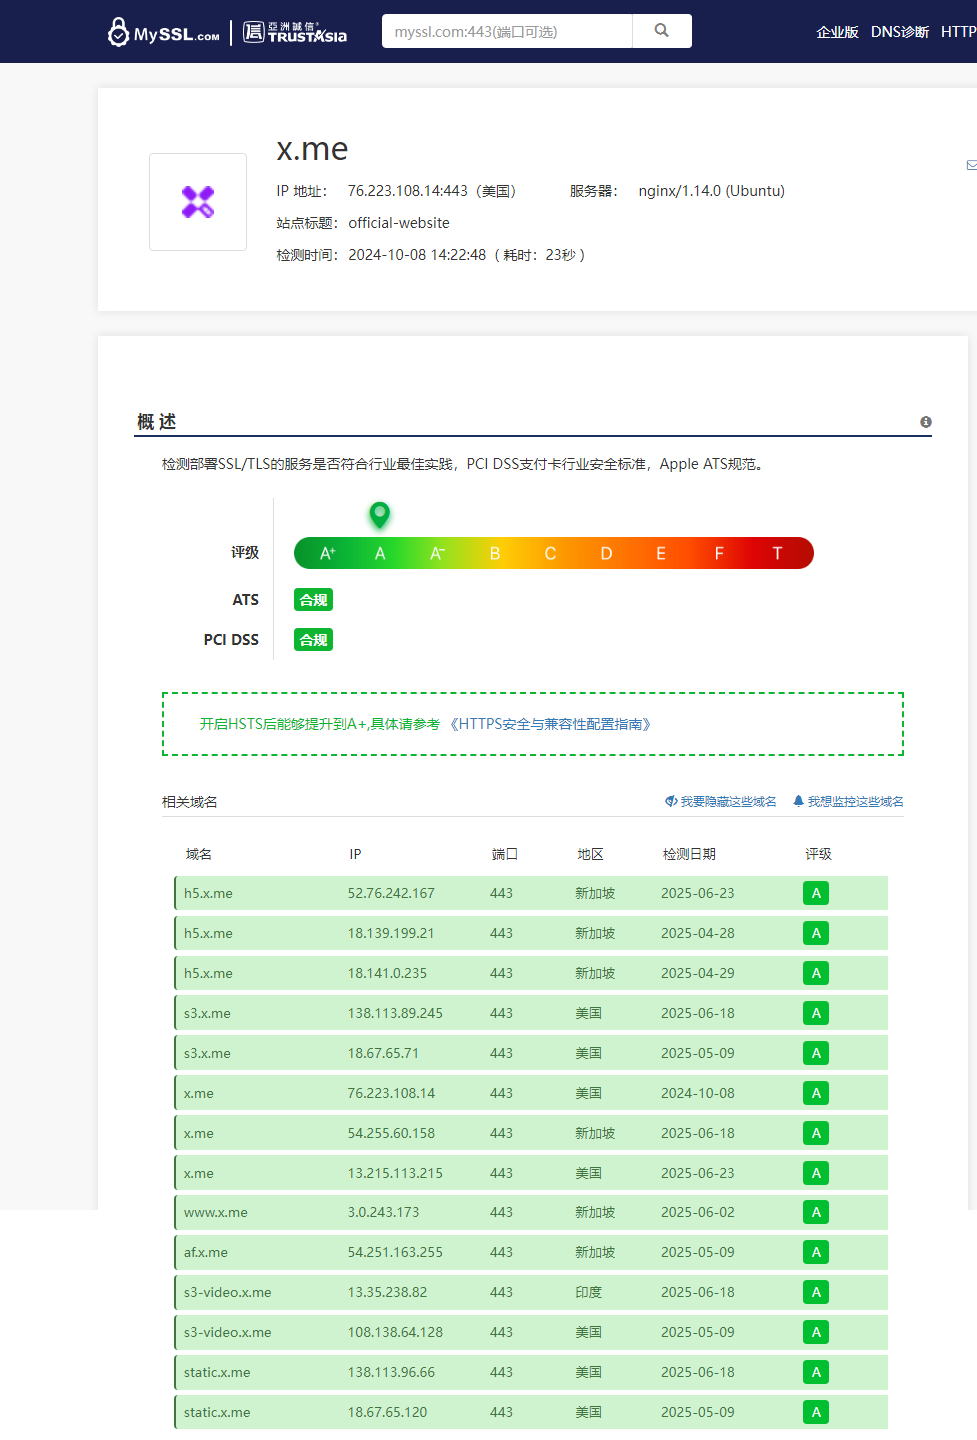Click the MySSL.com logo
Viewport: 977px width, 1440px height.
pos(164,33)
